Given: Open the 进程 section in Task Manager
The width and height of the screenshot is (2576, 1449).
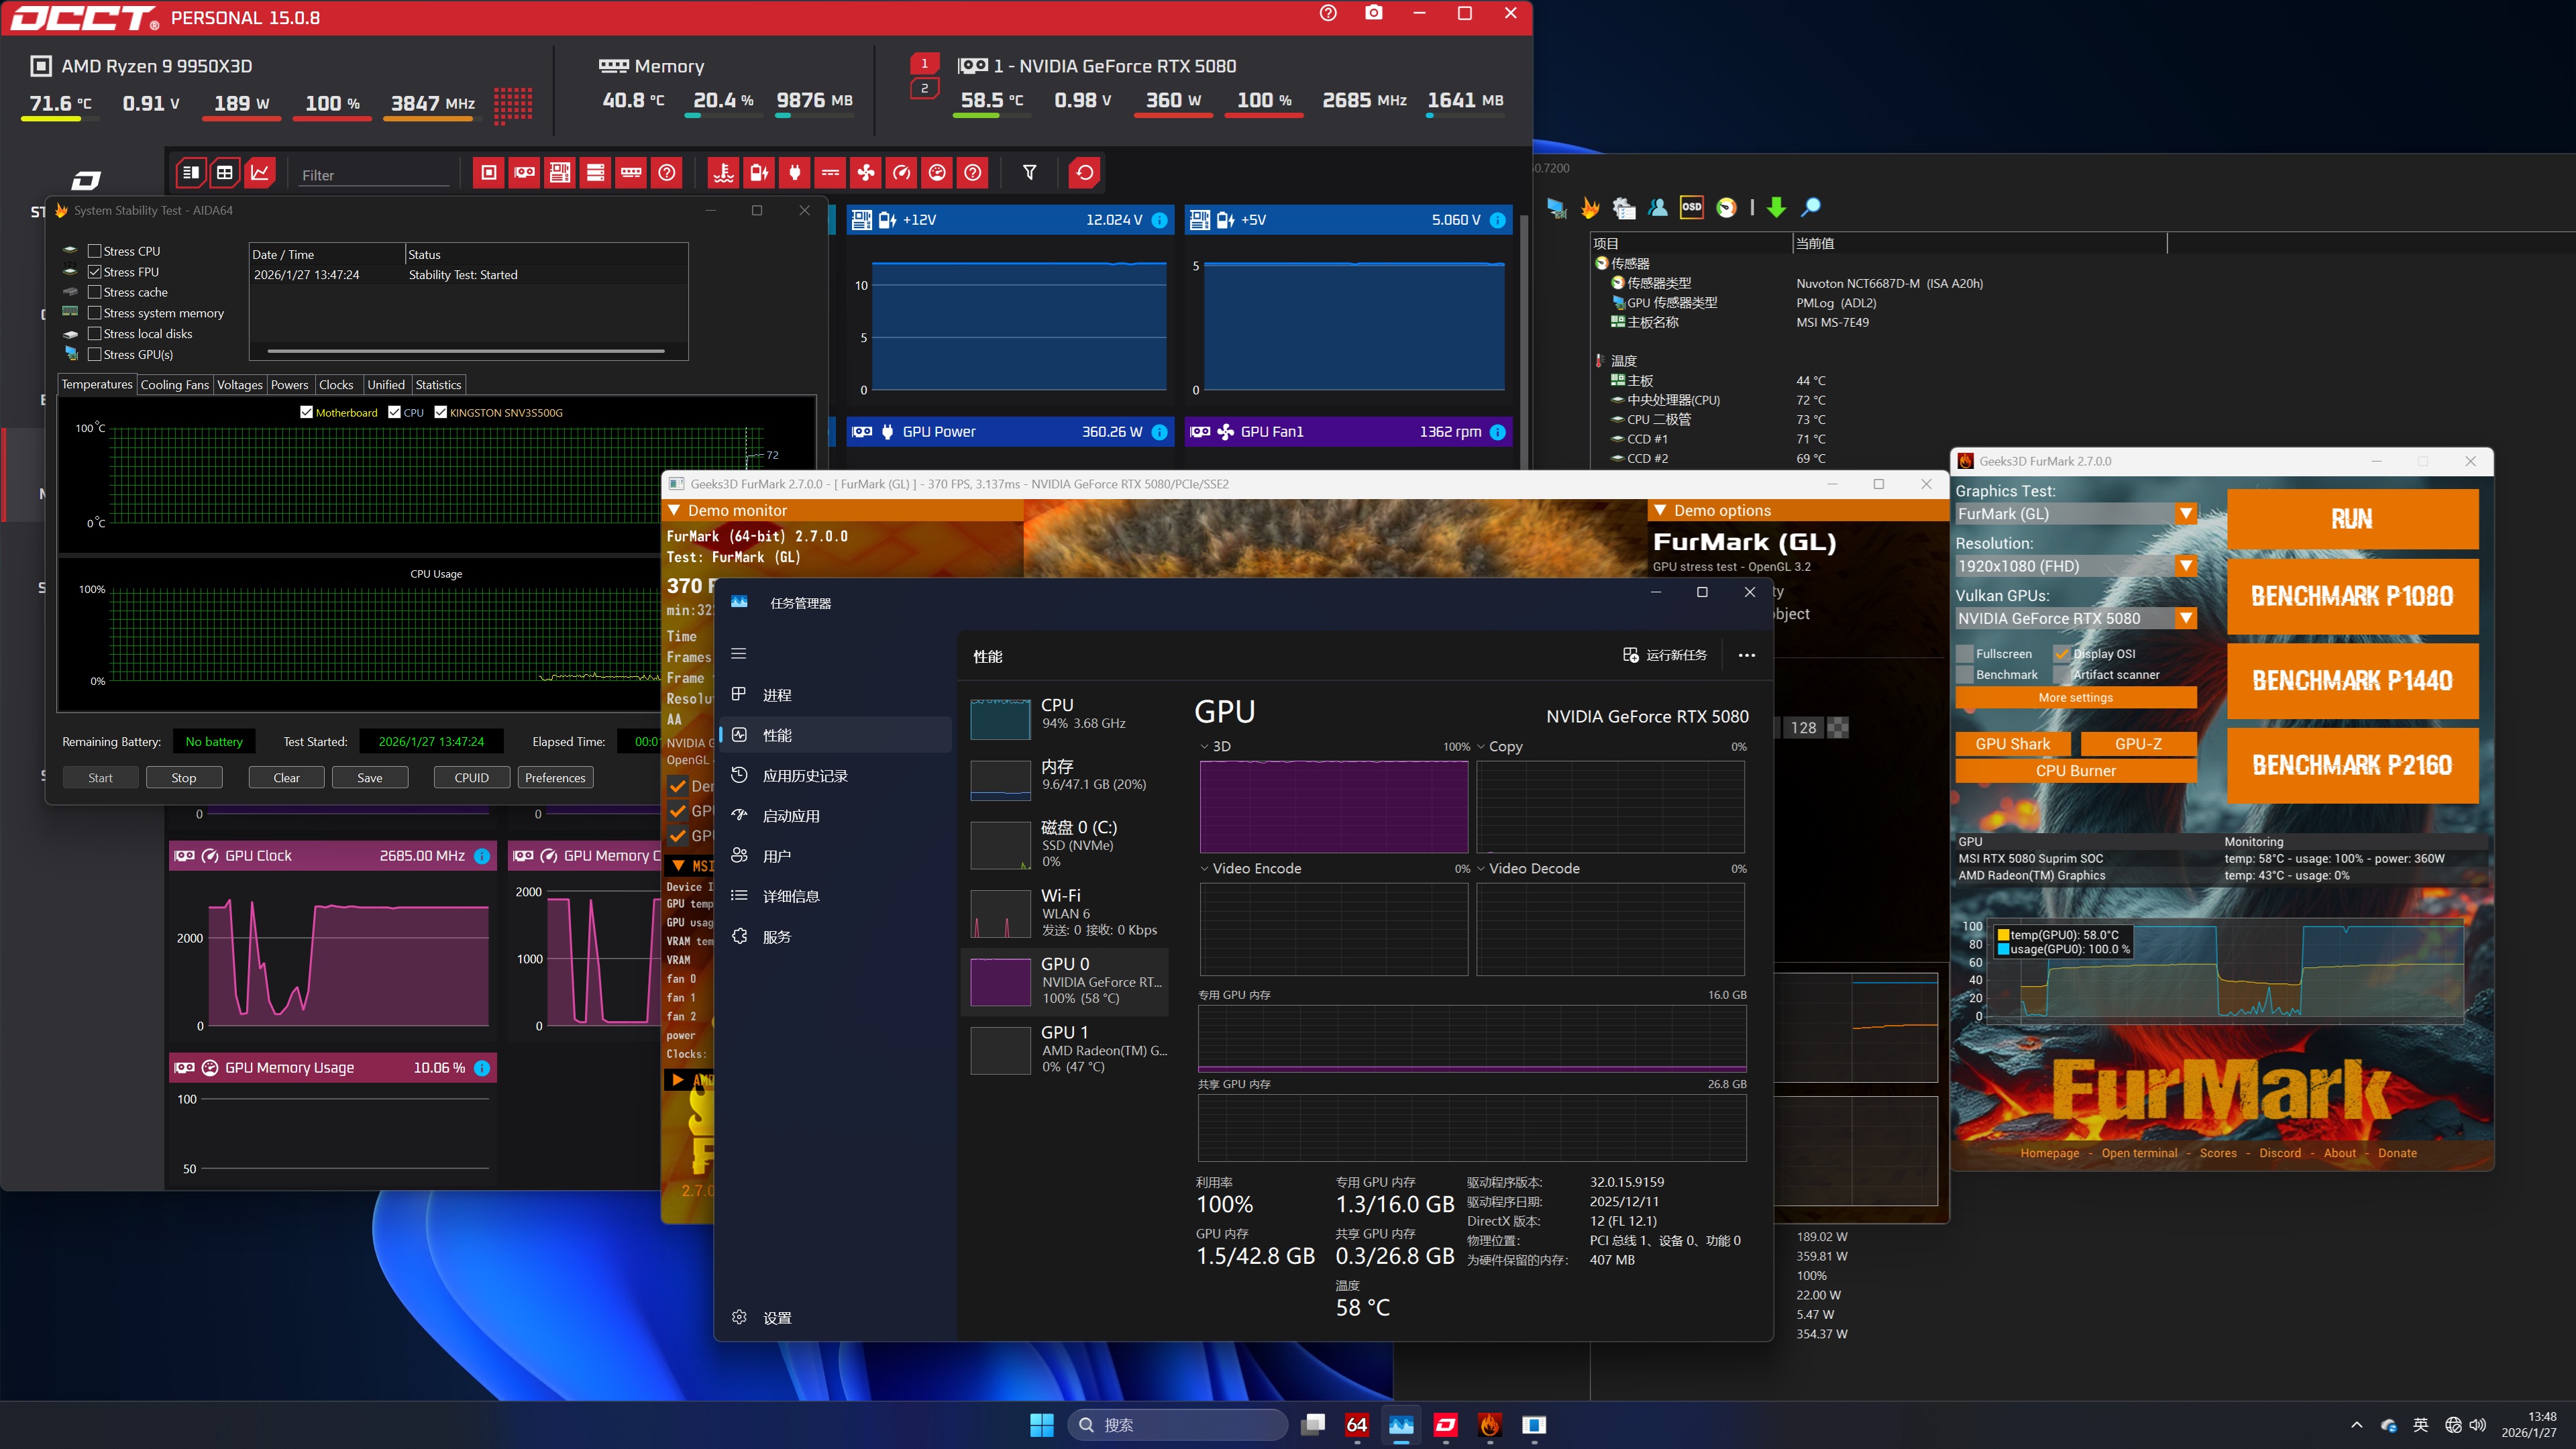Looking at the screenshot, I should pyautogui.click(x=777, y=695).
